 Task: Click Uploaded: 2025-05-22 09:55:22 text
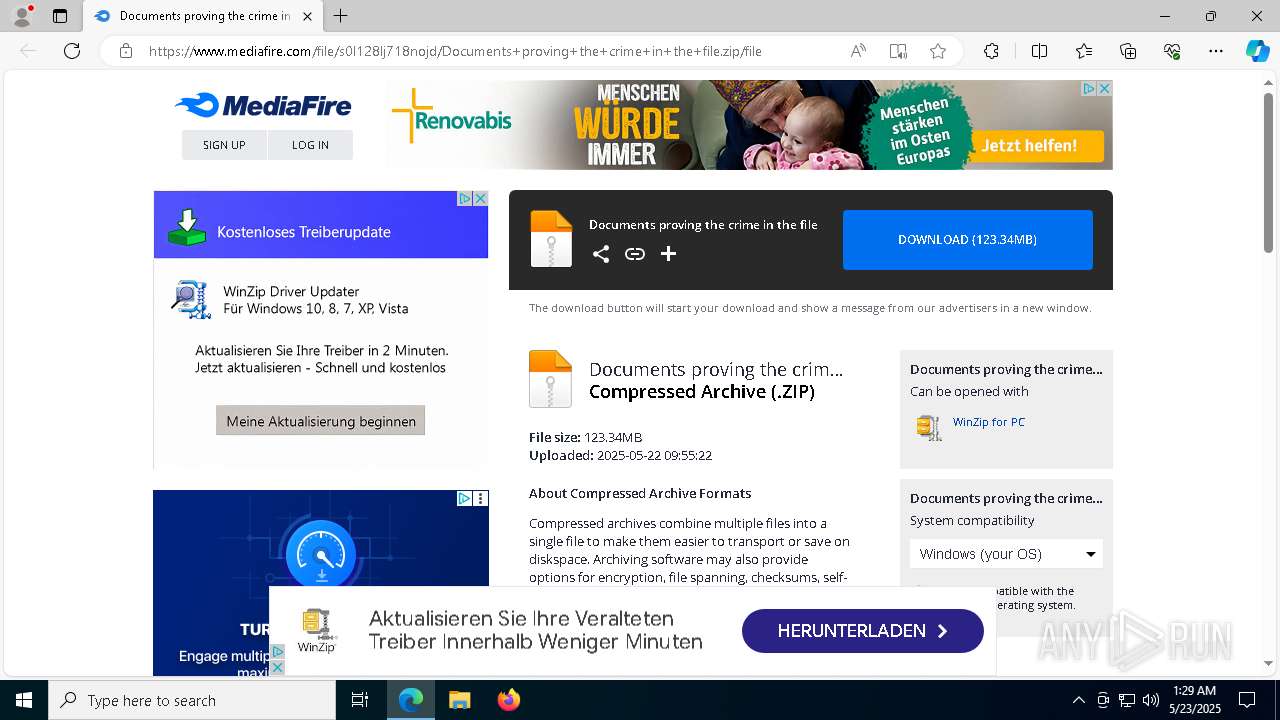620,455
